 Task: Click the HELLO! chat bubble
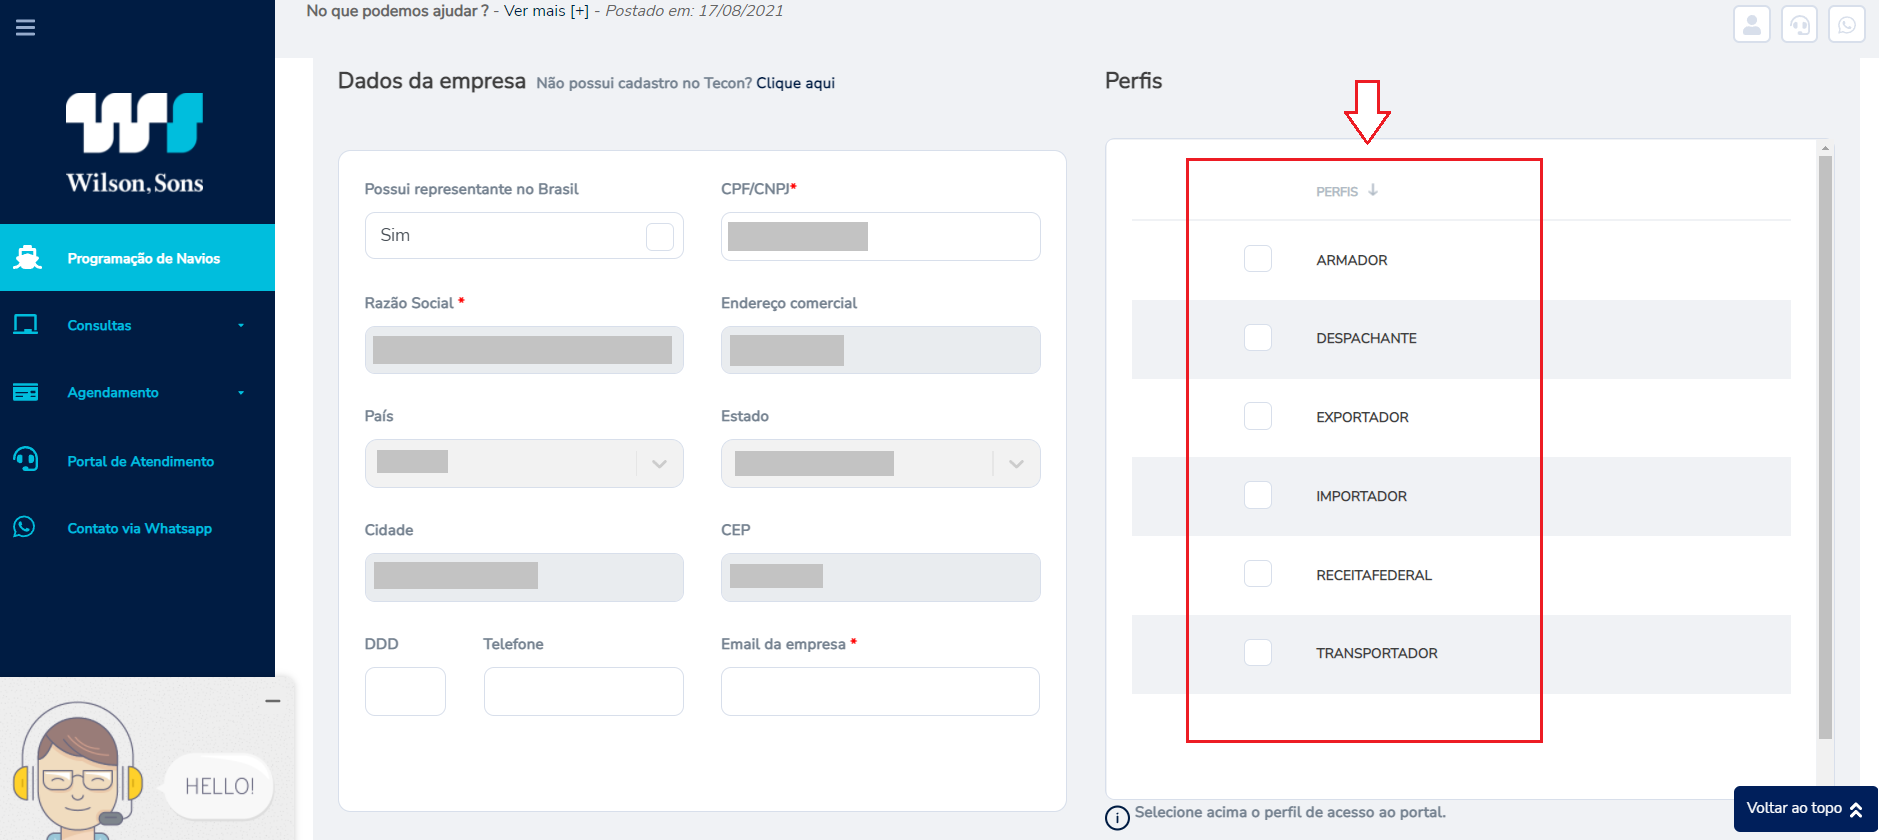pos(219,786)
